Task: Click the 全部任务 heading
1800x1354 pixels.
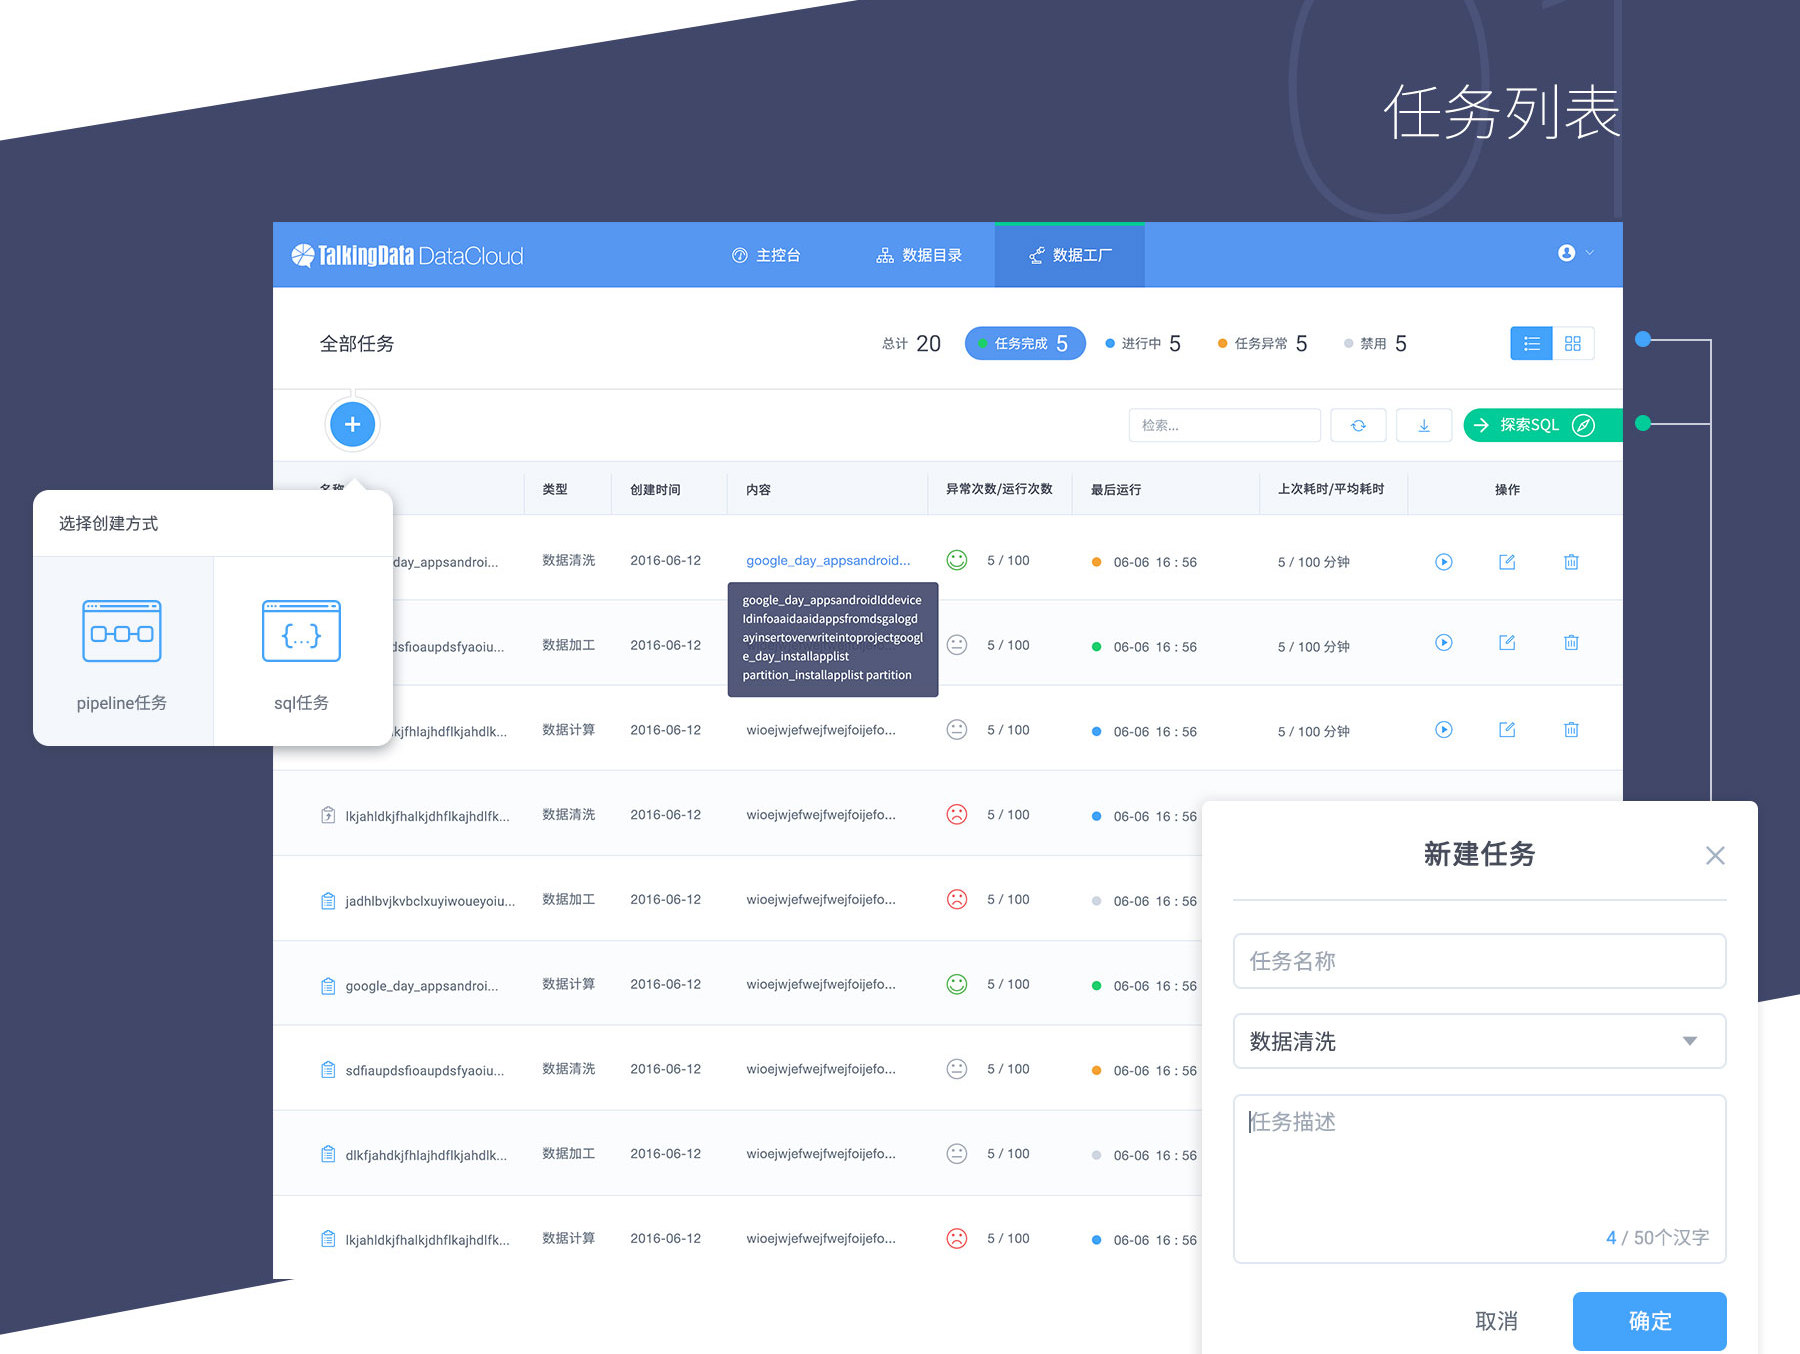Action: [x=357, y=343]
